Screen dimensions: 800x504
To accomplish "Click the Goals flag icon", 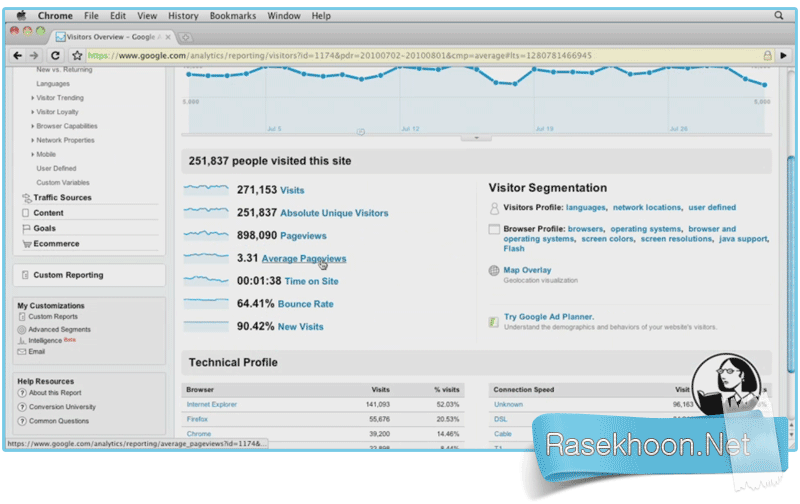I will coord(26,229).
